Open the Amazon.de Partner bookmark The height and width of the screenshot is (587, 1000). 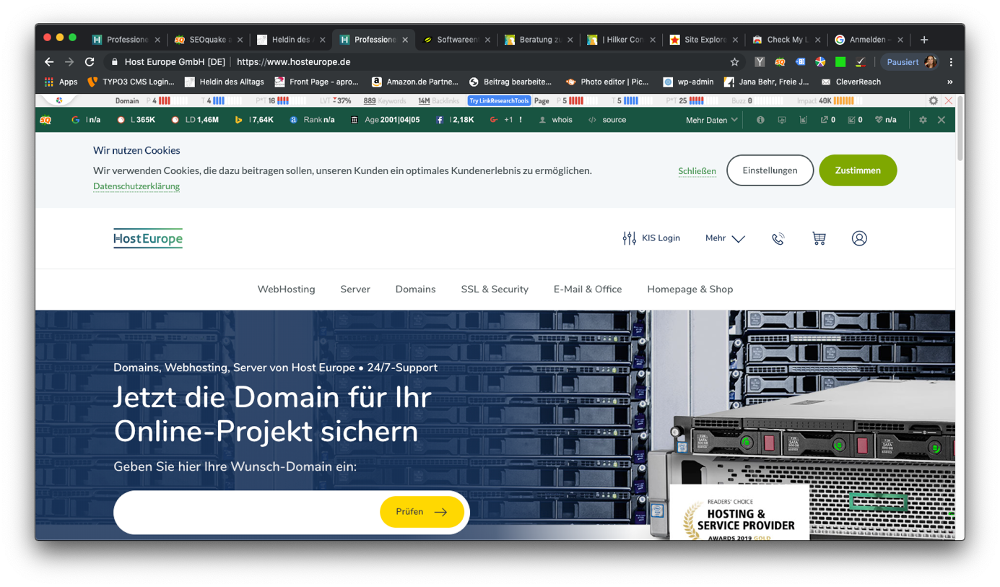click(415, 82)
